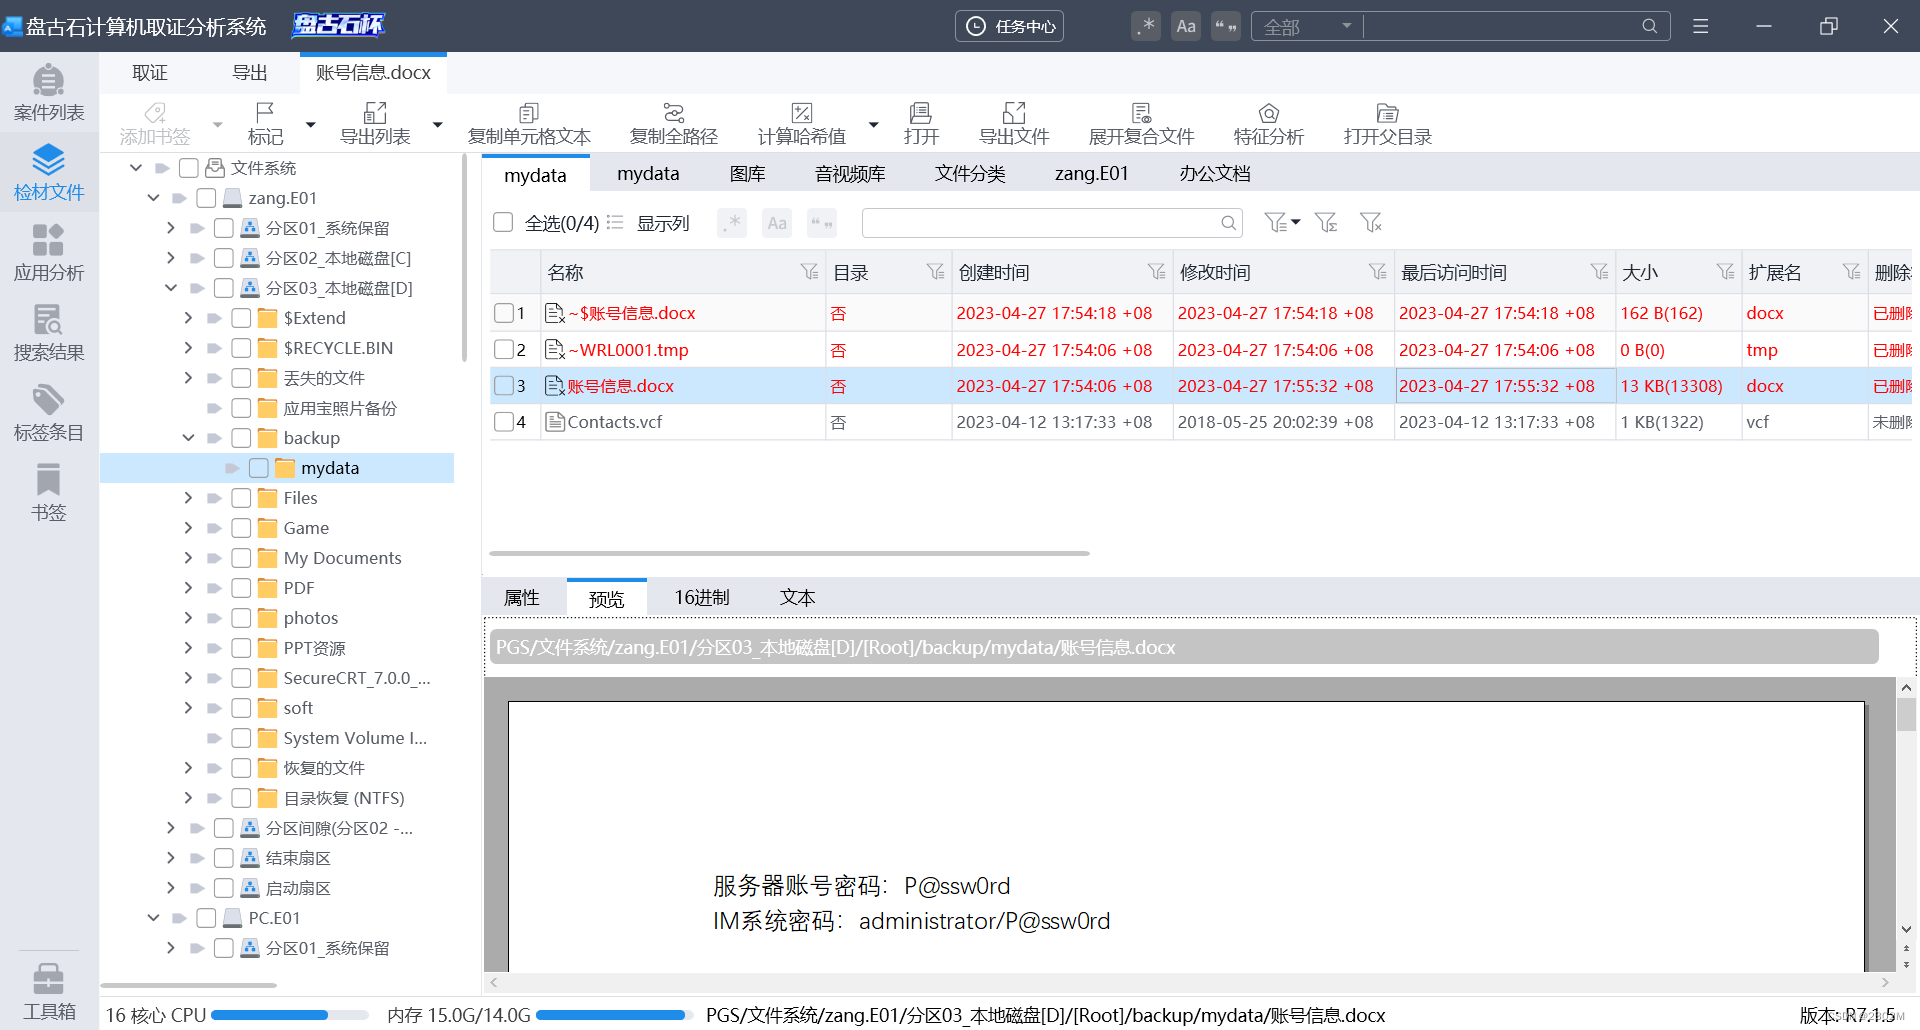1920x1030 pixels.
Task: Select the photos folder in tree
Action: tap(310, 618)
